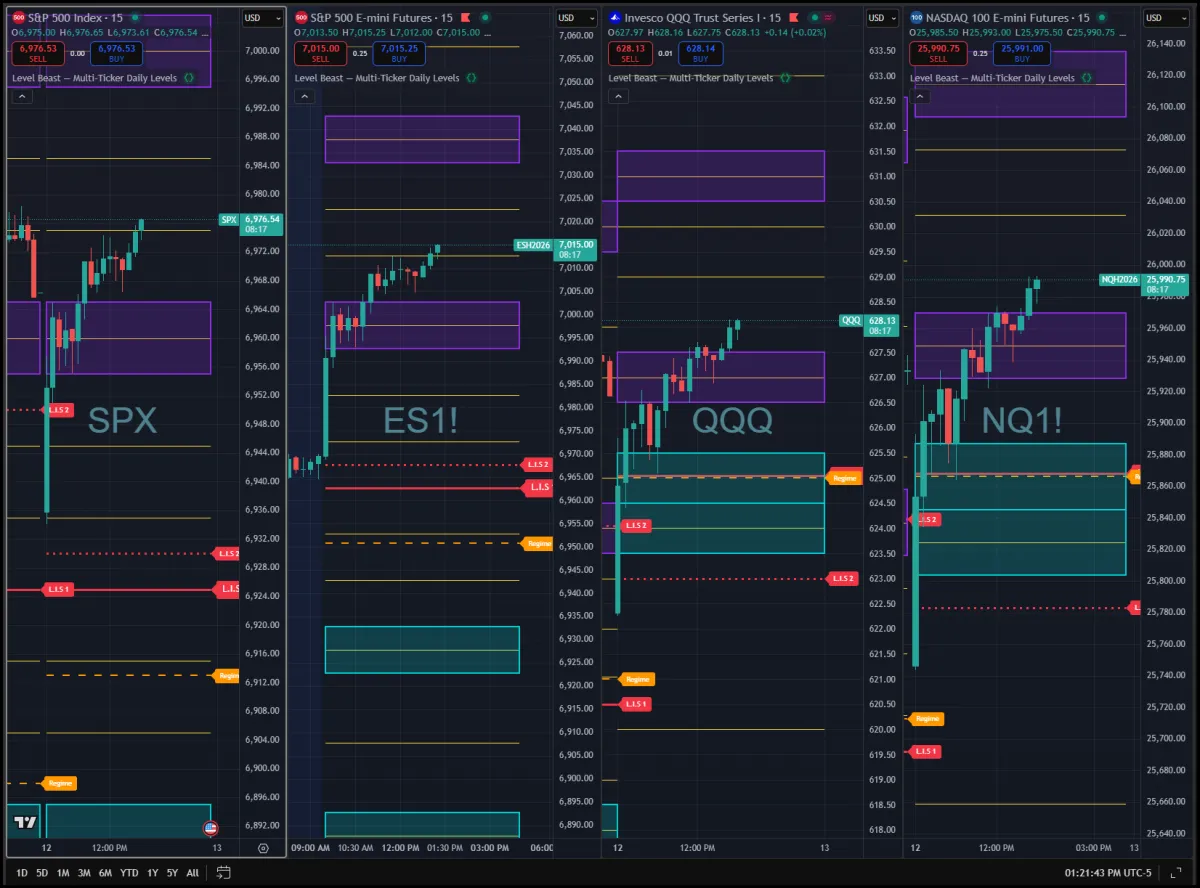Select the 1D time range
This screenshot has height=888, width=1200.
(x=22, y=873)
